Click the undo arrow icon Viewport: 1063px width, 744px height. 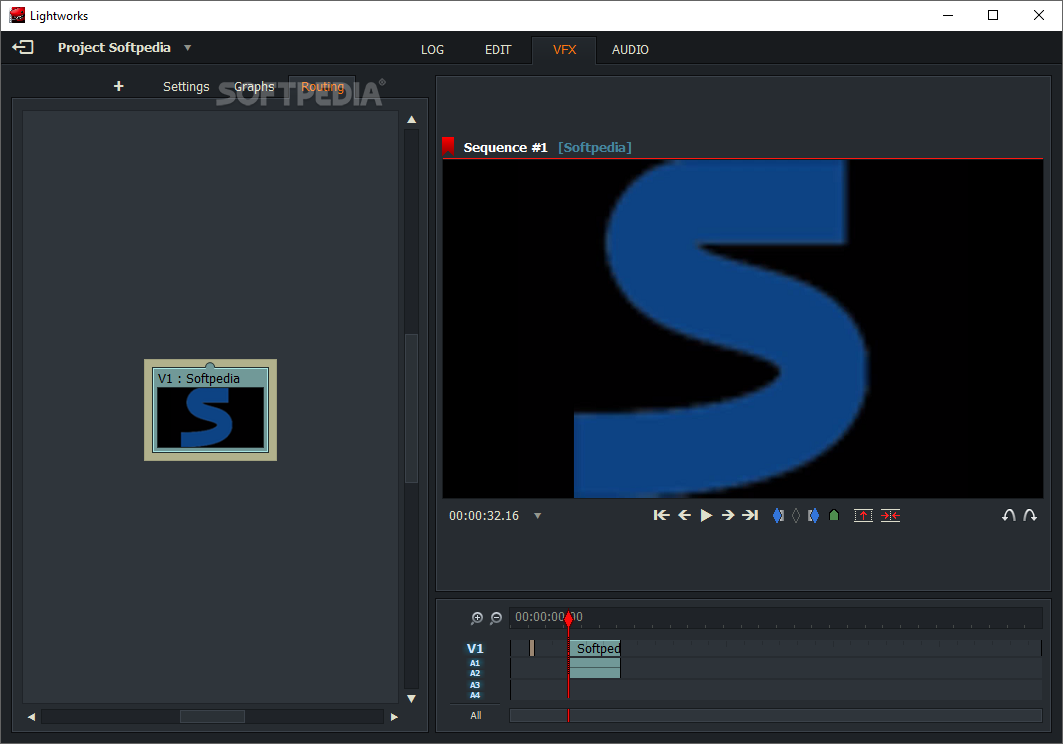(1009, 515)
